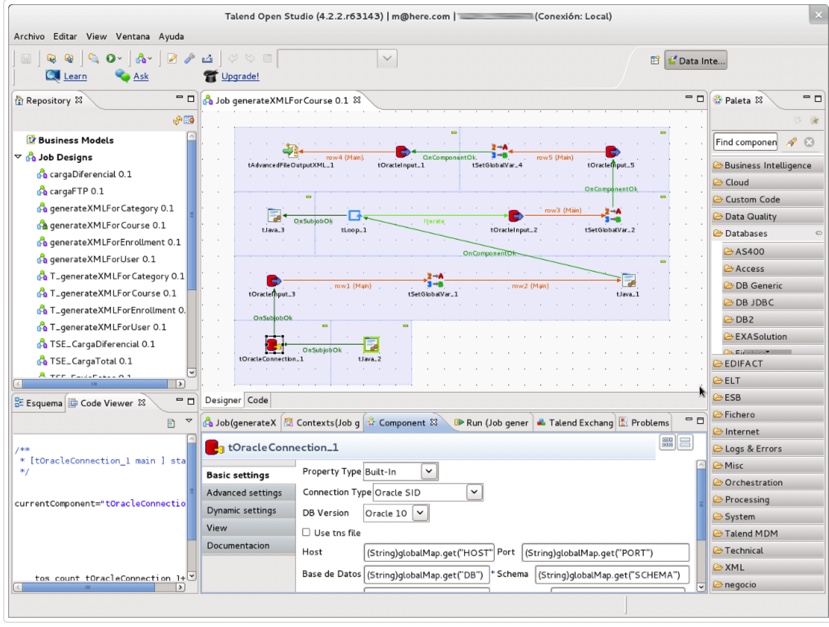Click the refresh icon in Repository panel
The image size is (829, 627).
(x=177, y=121)
